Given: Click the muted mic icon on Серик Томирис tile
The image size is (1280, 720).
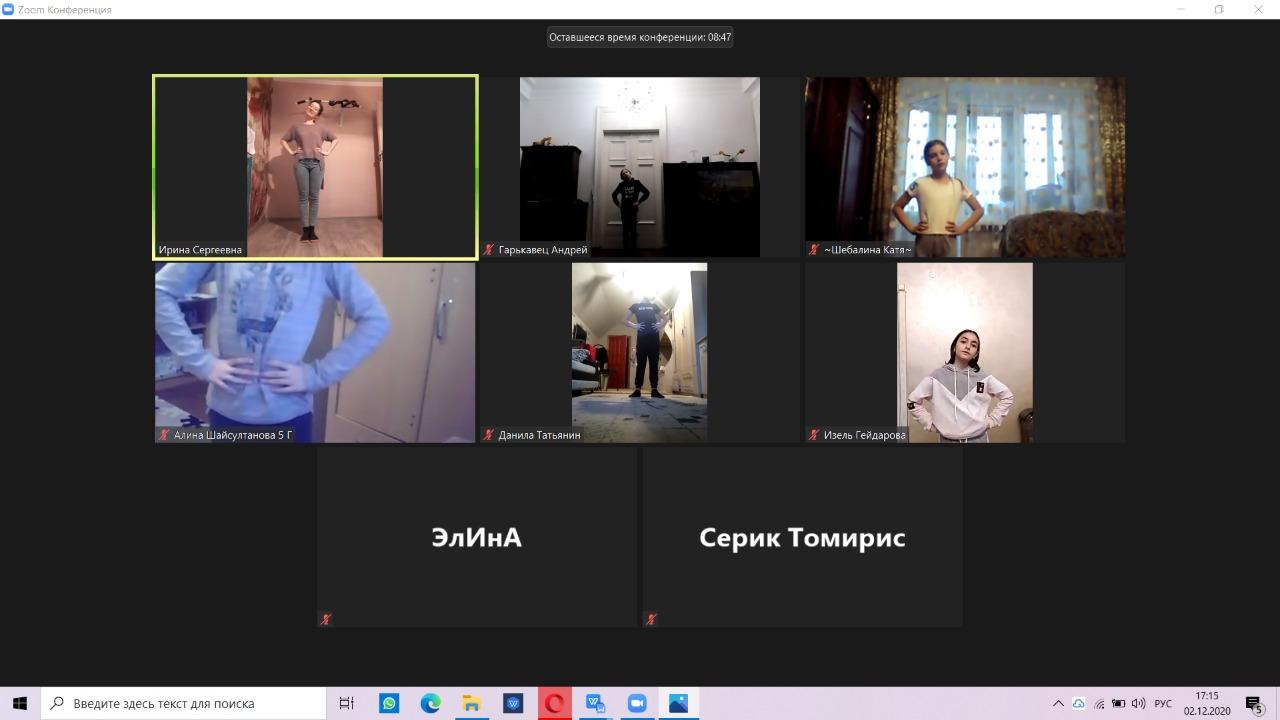Looking at the screenshot, I should (x=651, y=619).
